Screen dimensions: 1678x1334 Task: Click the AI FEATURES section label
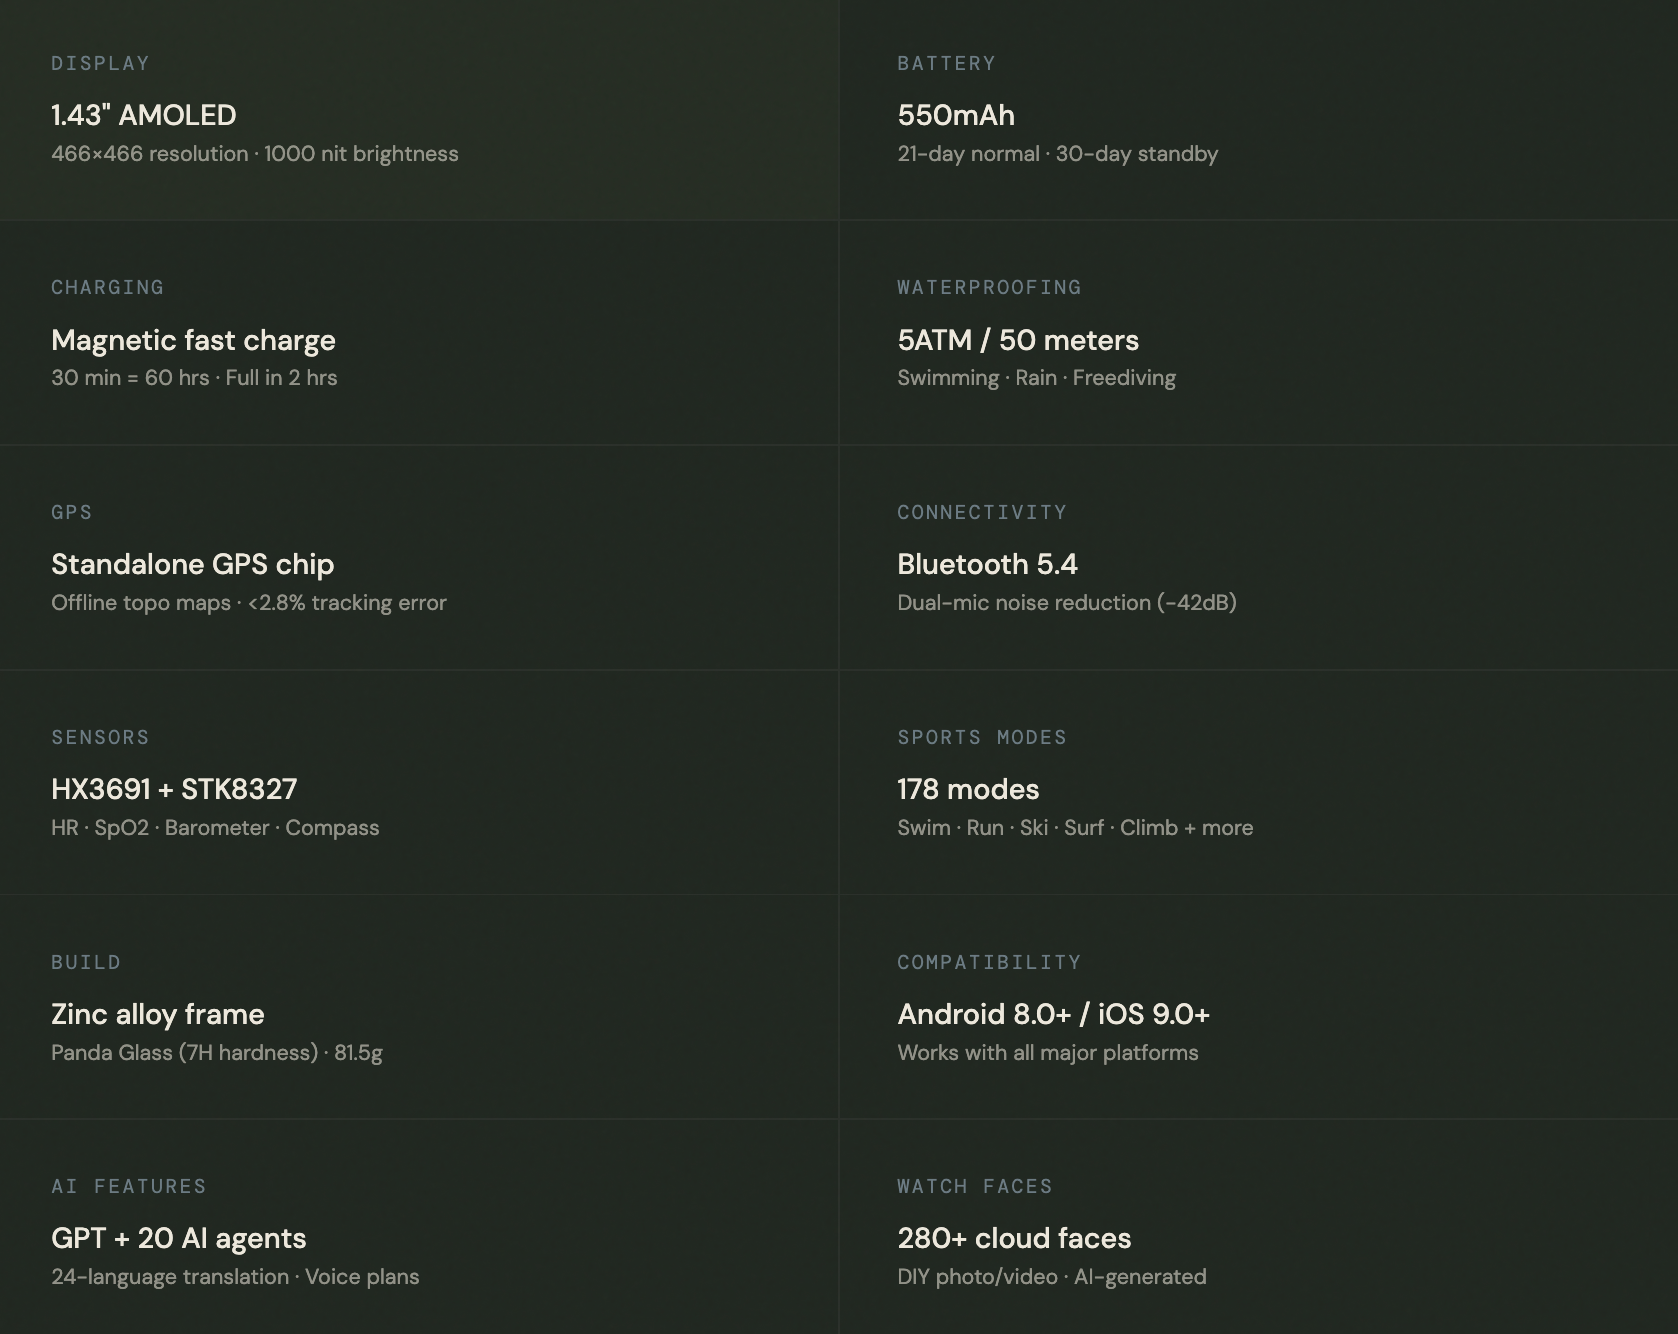click(x=128, y=1186)
